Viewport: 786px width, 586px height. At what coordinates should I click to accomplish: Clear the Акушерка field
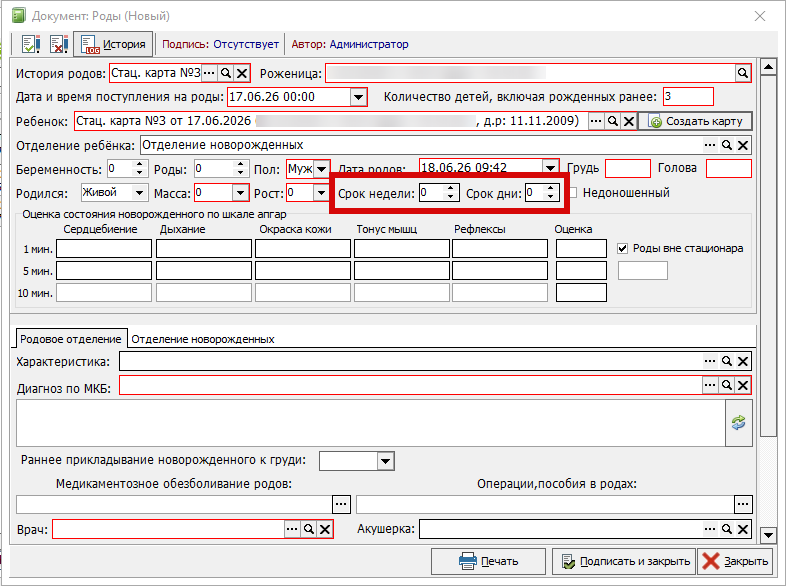coord(743,529)
